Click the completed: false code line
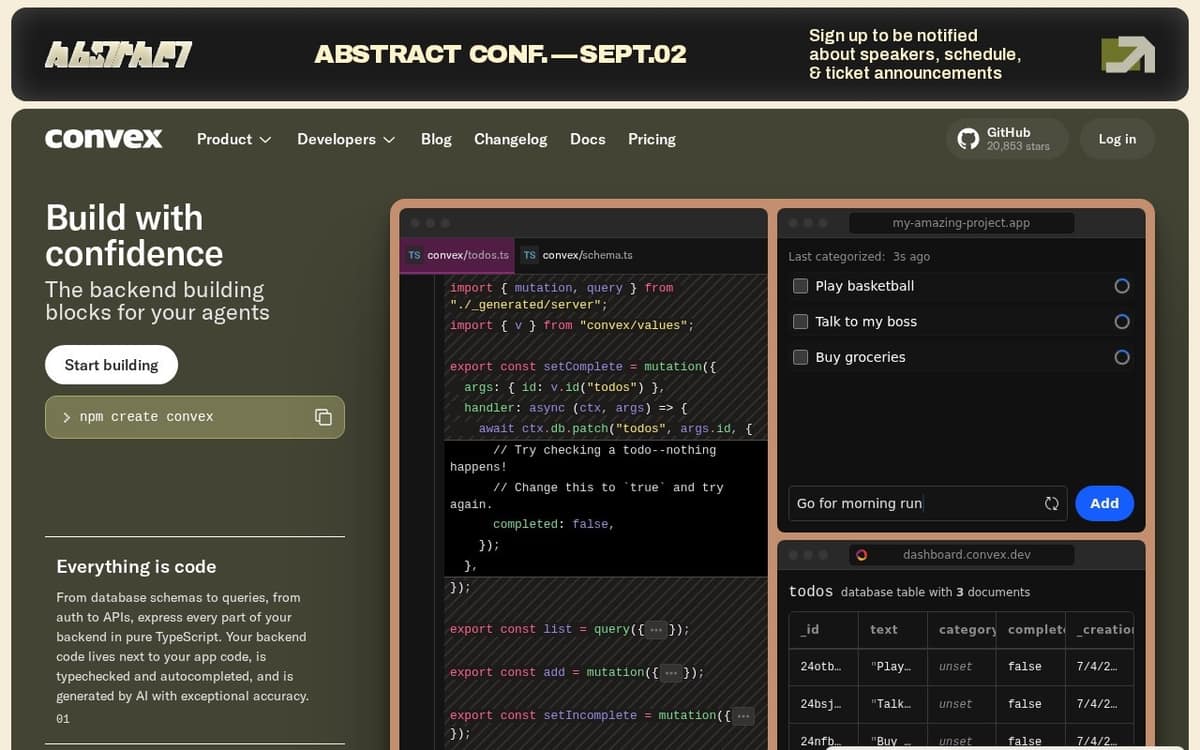This screenshot has width=1200, height=750. (553, 524)
